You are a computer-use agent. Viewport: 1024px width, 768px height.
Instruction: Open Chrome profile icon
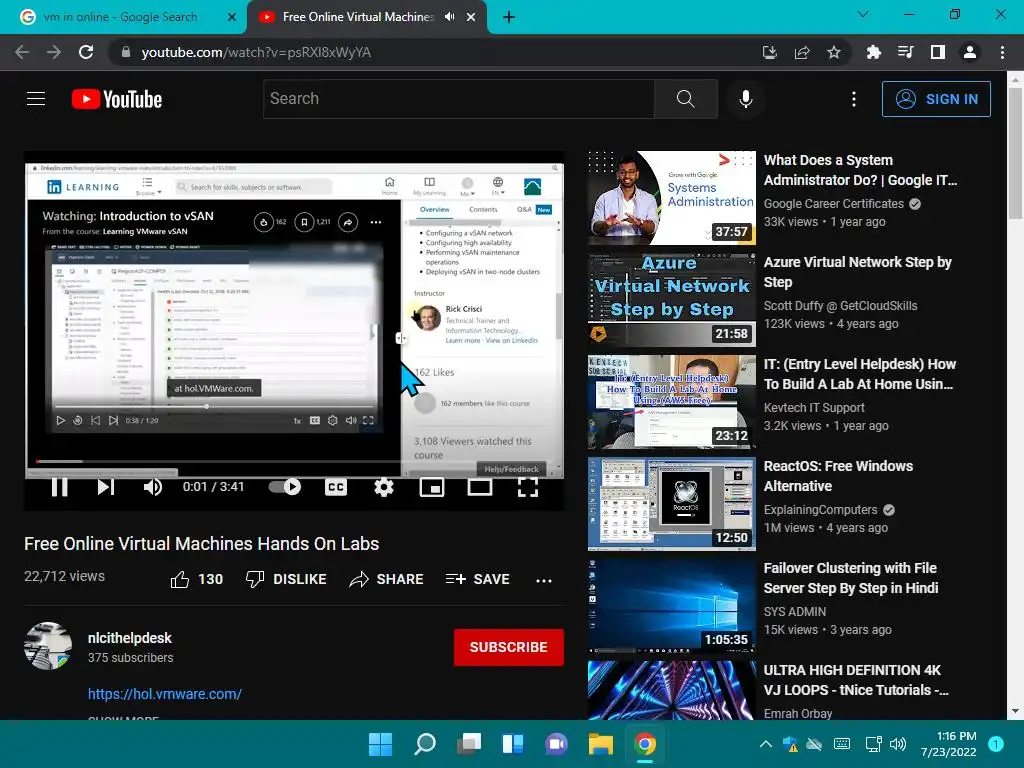[970, 52]
